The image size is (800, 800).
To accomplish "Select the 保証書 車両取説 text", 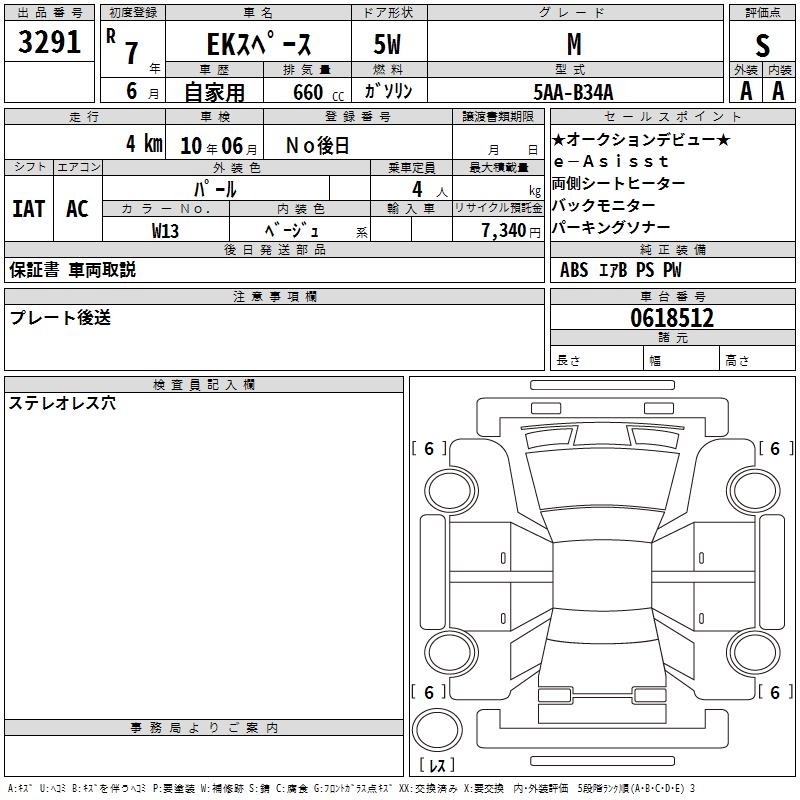I will point(72,270).
